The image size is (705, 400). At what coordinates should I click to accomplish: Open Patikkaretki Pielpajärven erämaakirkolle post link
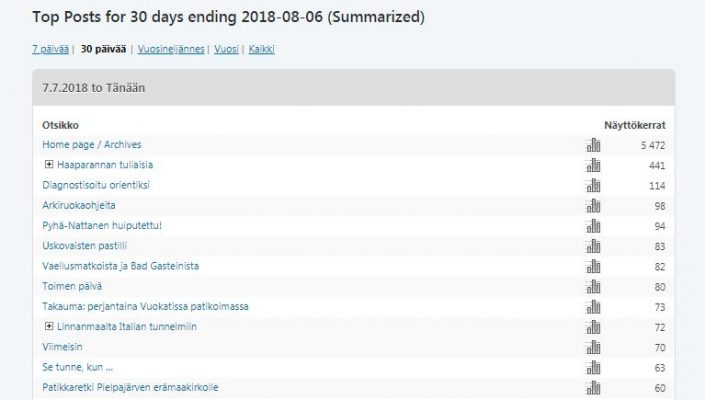pos(130,387)
